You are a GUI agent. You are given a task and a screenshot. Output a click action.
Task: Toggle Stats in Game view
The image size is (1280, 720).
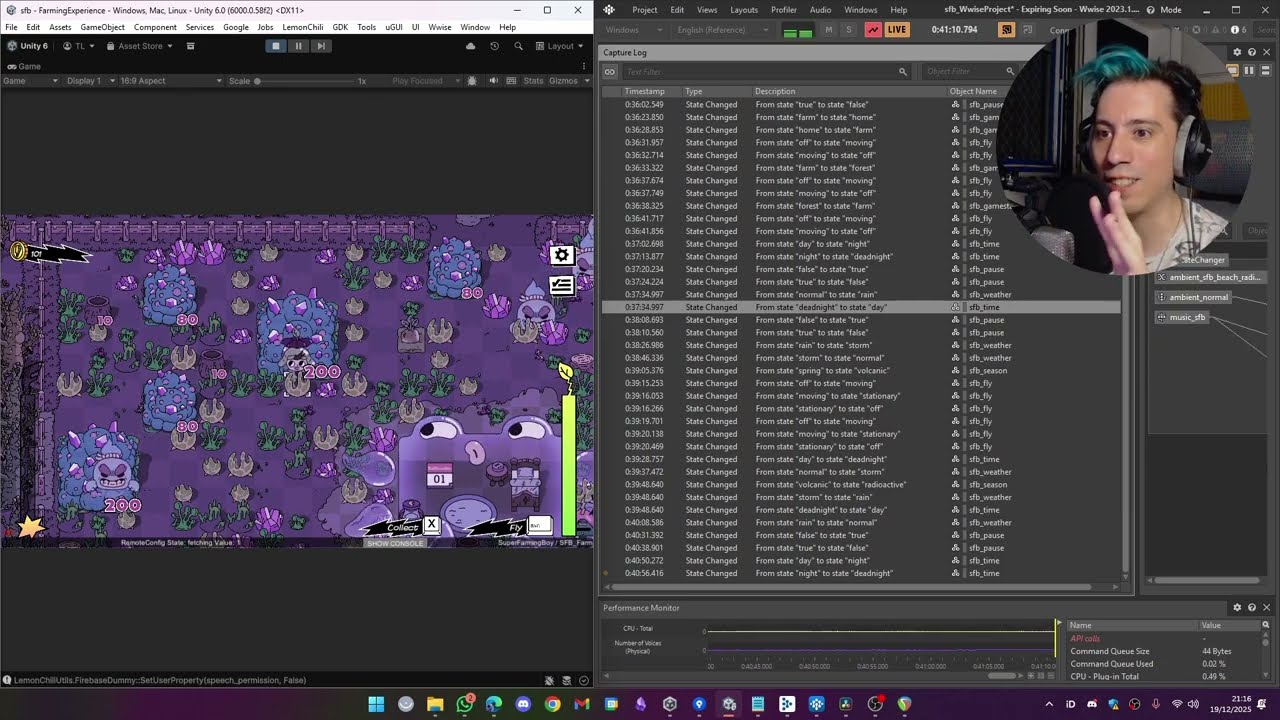pyautogui.click(x=533, y=81)
